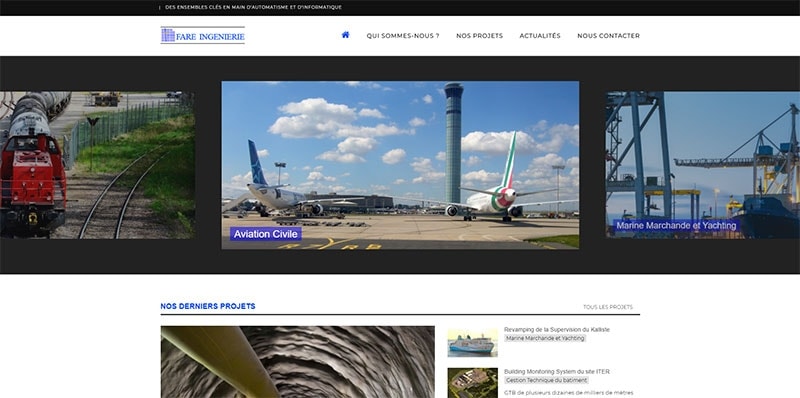Select the airport slide with control tower

[400, 165]
